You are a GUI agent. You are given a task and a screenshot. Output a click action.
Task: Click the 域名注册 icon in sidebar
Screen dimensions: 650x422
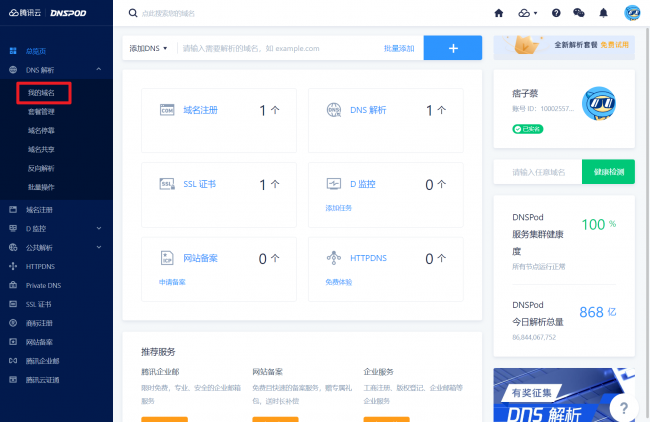click(x=13, y=209)
